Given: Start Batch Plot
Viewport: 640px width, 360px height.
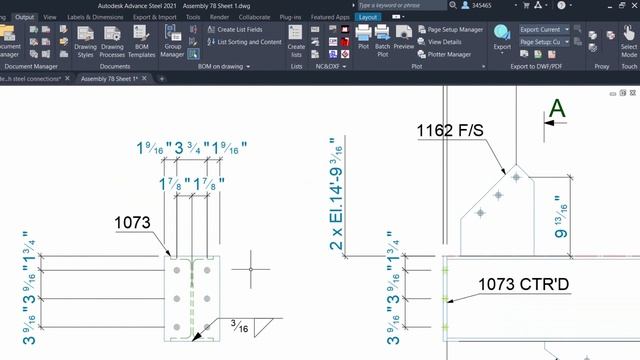Looking at the screenshot, I should [382, 40].
